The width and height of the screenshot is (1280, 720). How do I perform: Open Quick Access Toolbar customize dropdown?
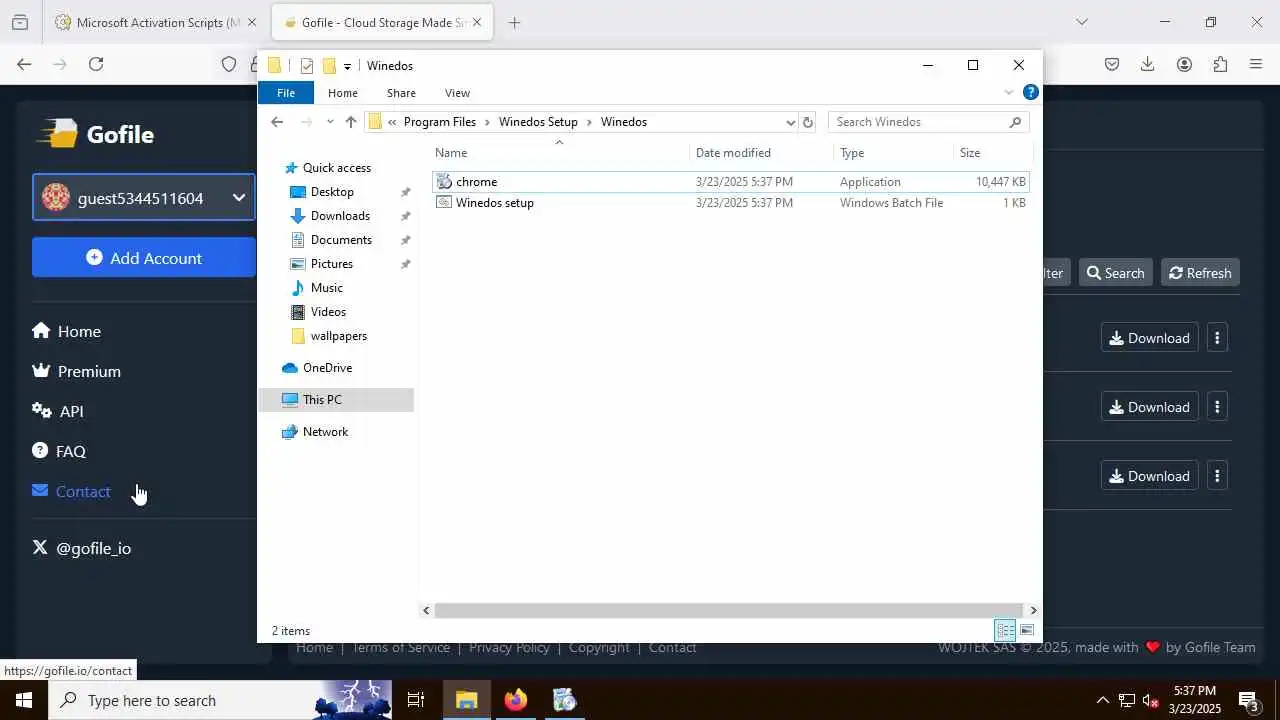[x=347, y=66]
